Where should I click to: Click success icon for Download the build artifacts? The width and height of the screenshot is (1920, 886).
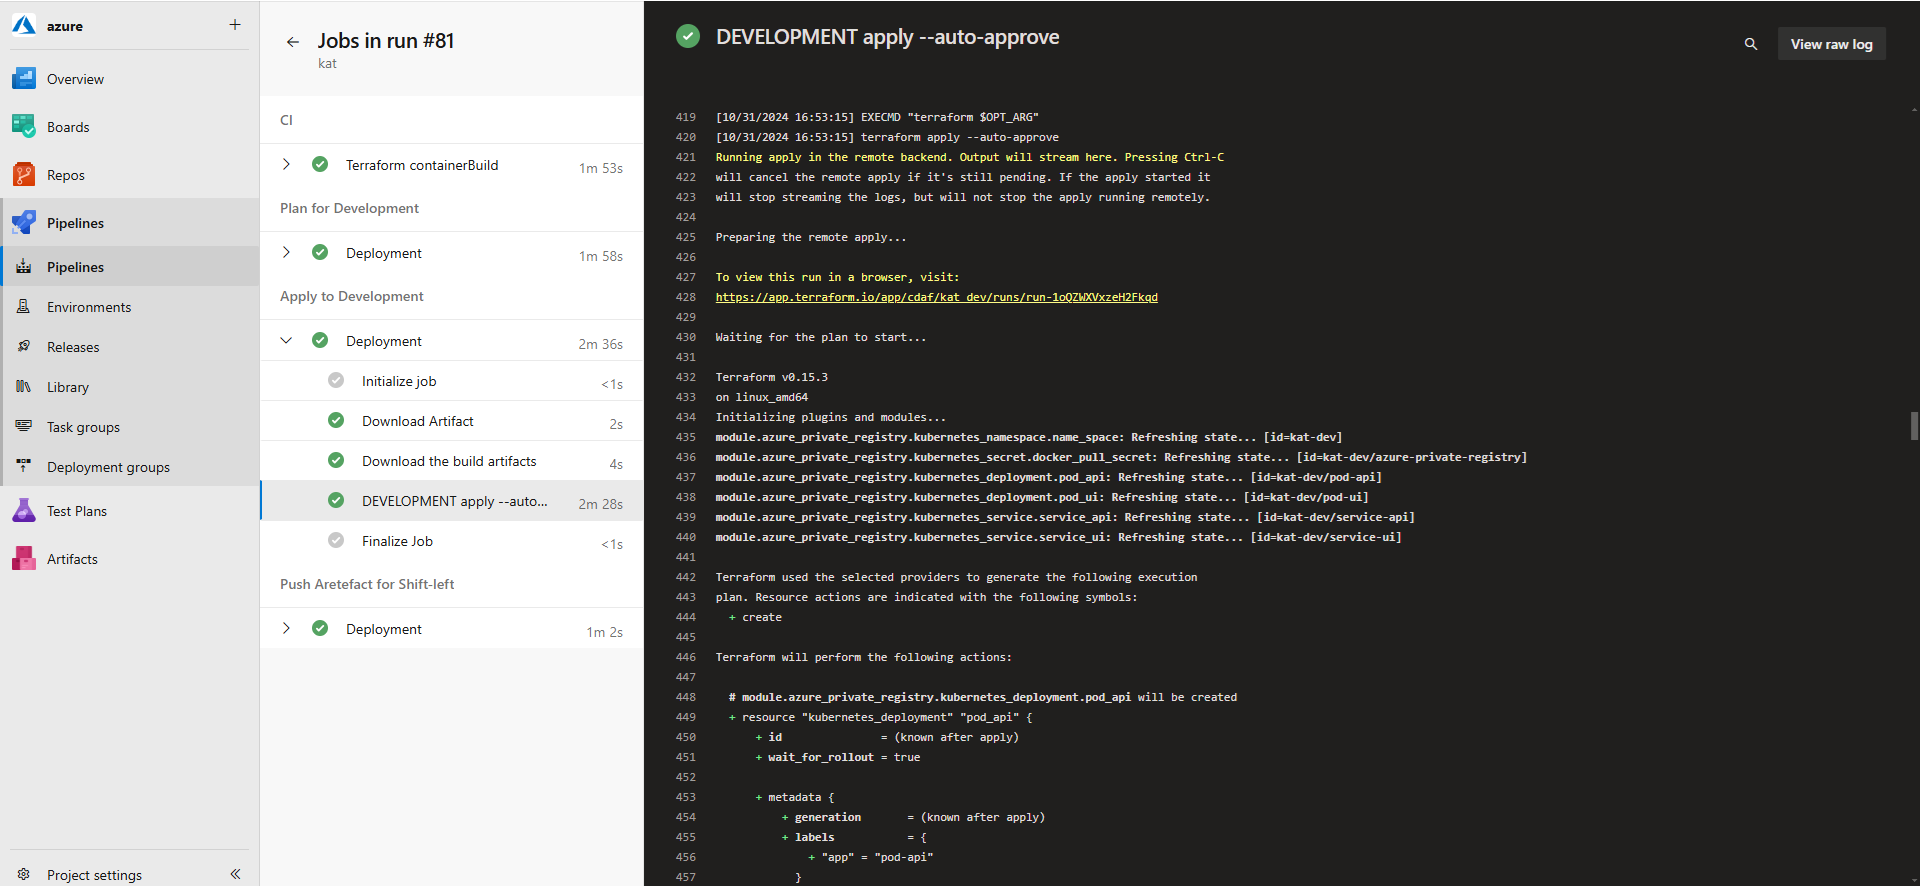coord(336,460)
